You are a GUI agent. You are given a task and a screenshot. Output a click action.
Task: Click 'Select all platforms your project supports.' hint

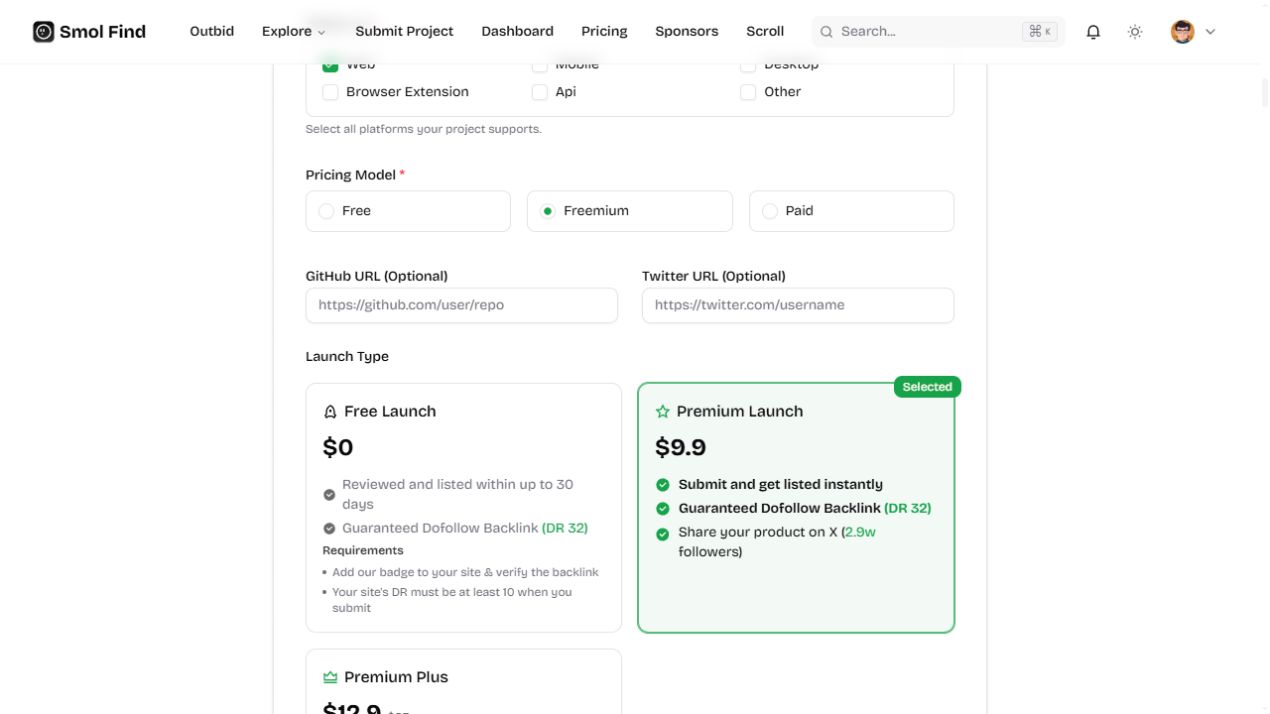pos(424,129)
